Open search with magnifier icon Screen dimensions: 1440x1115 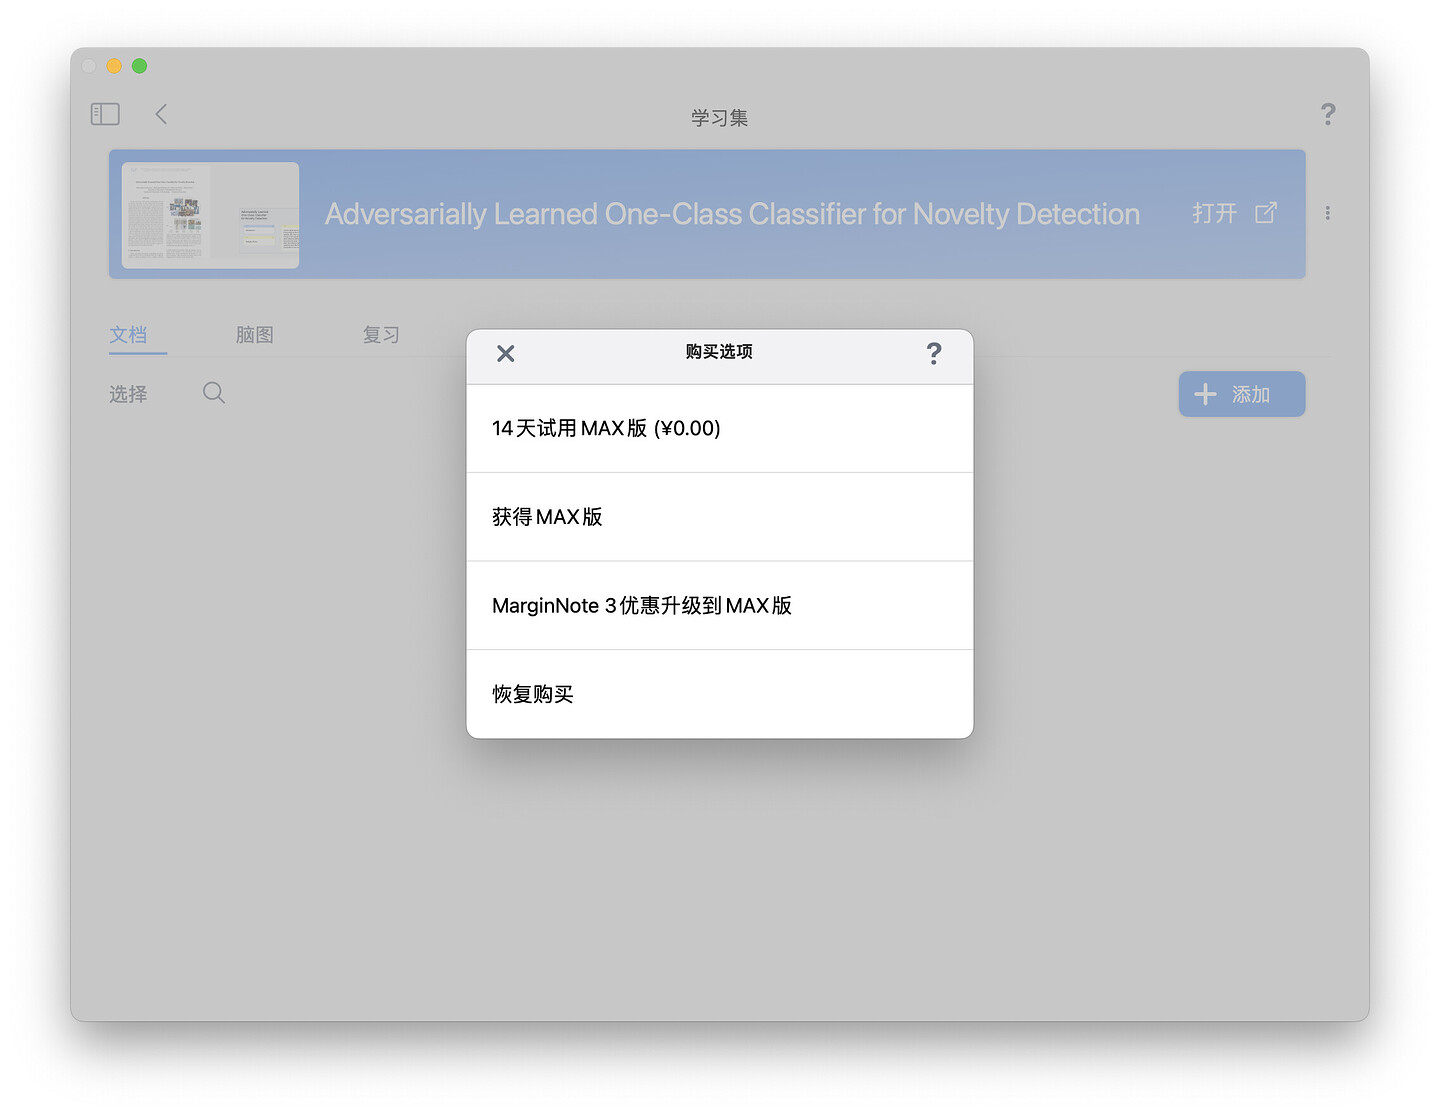pos(214,393)
